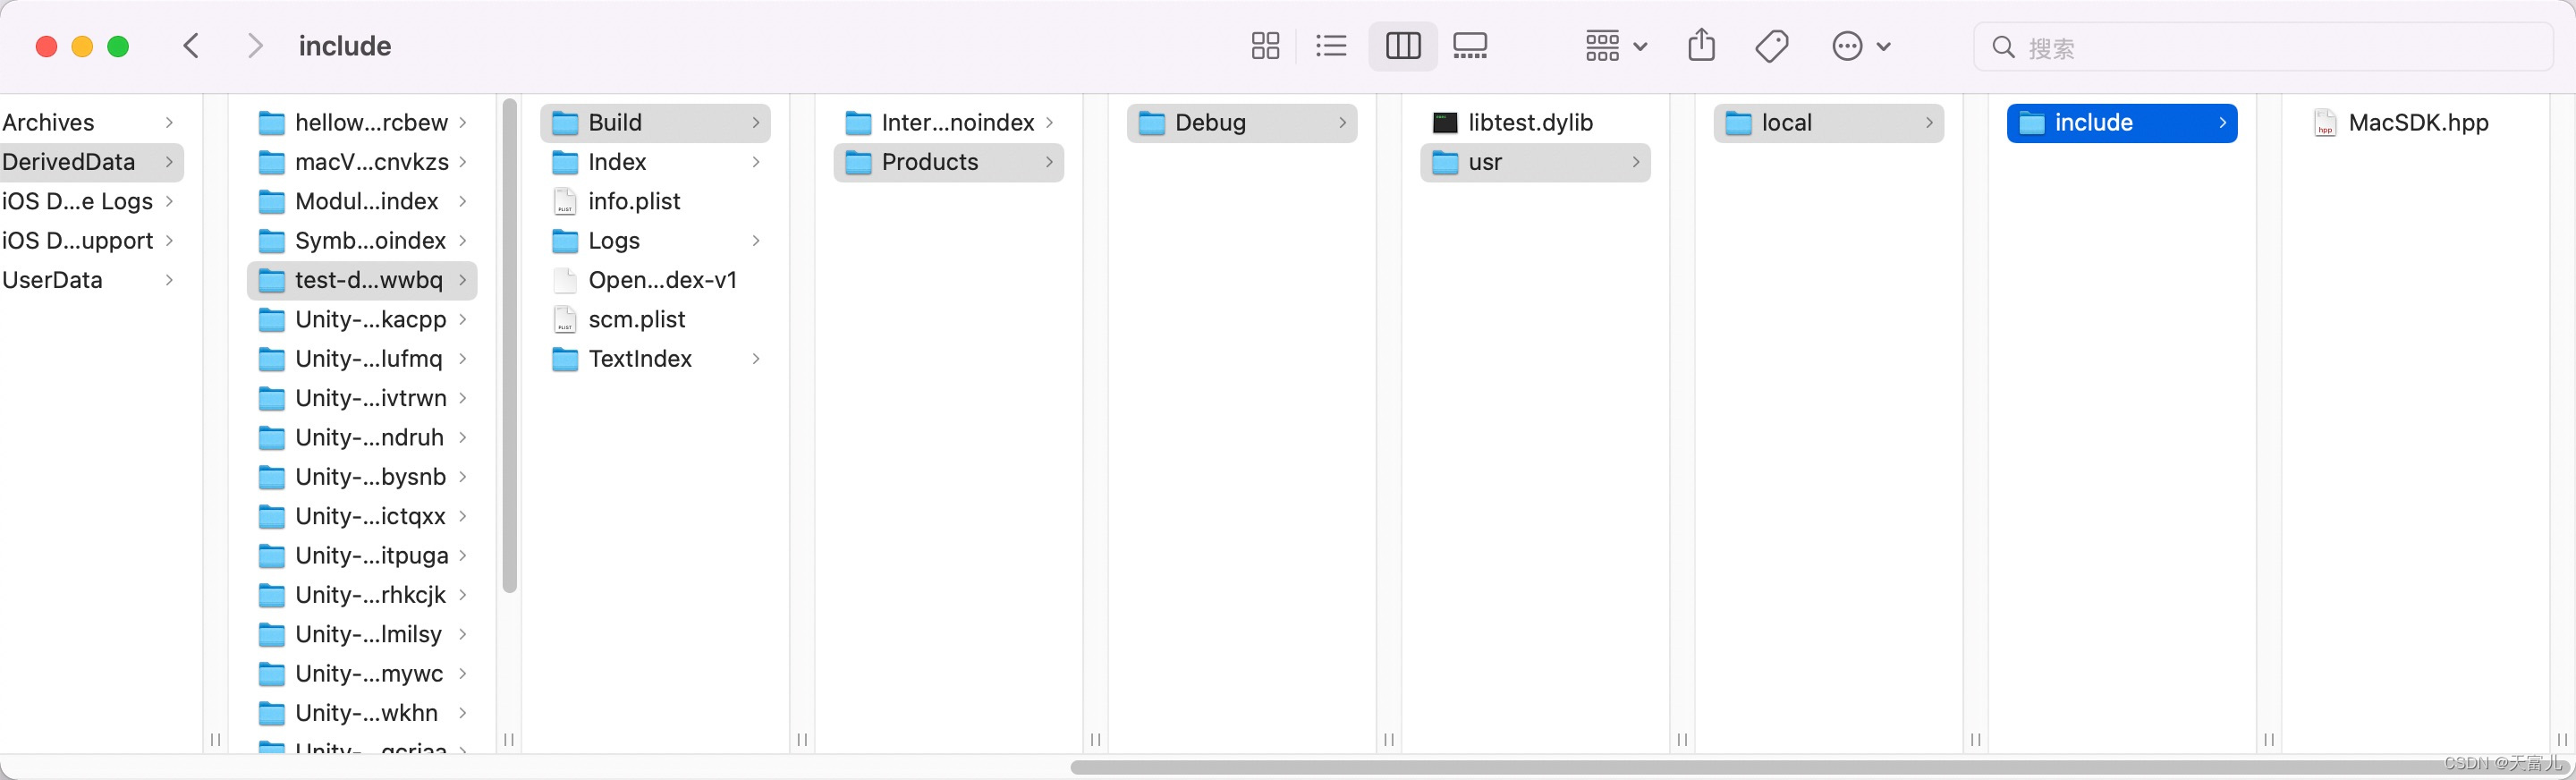This screenshot has width=2576, height=780.
Task: Expand Build folder via its chevron
Action: tap(756, 122)
